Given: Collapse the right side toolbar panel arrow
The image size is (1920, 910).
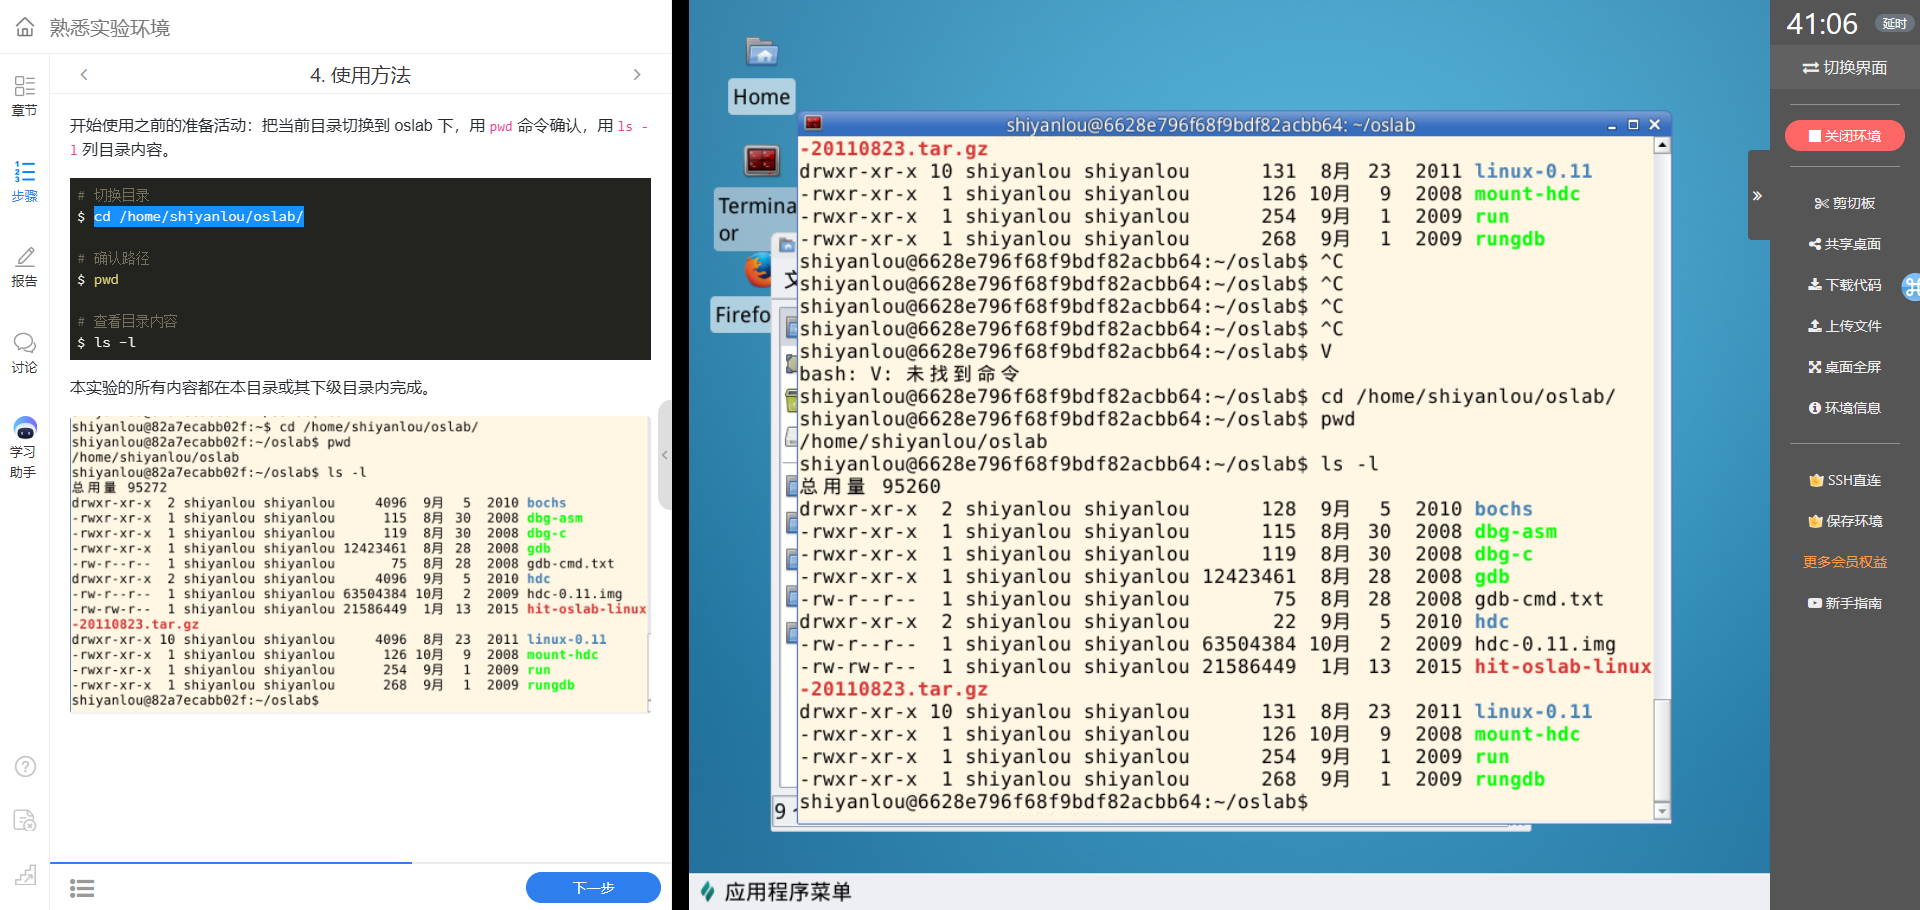Looking at the screenshot, I should (x=1757, y=196).
